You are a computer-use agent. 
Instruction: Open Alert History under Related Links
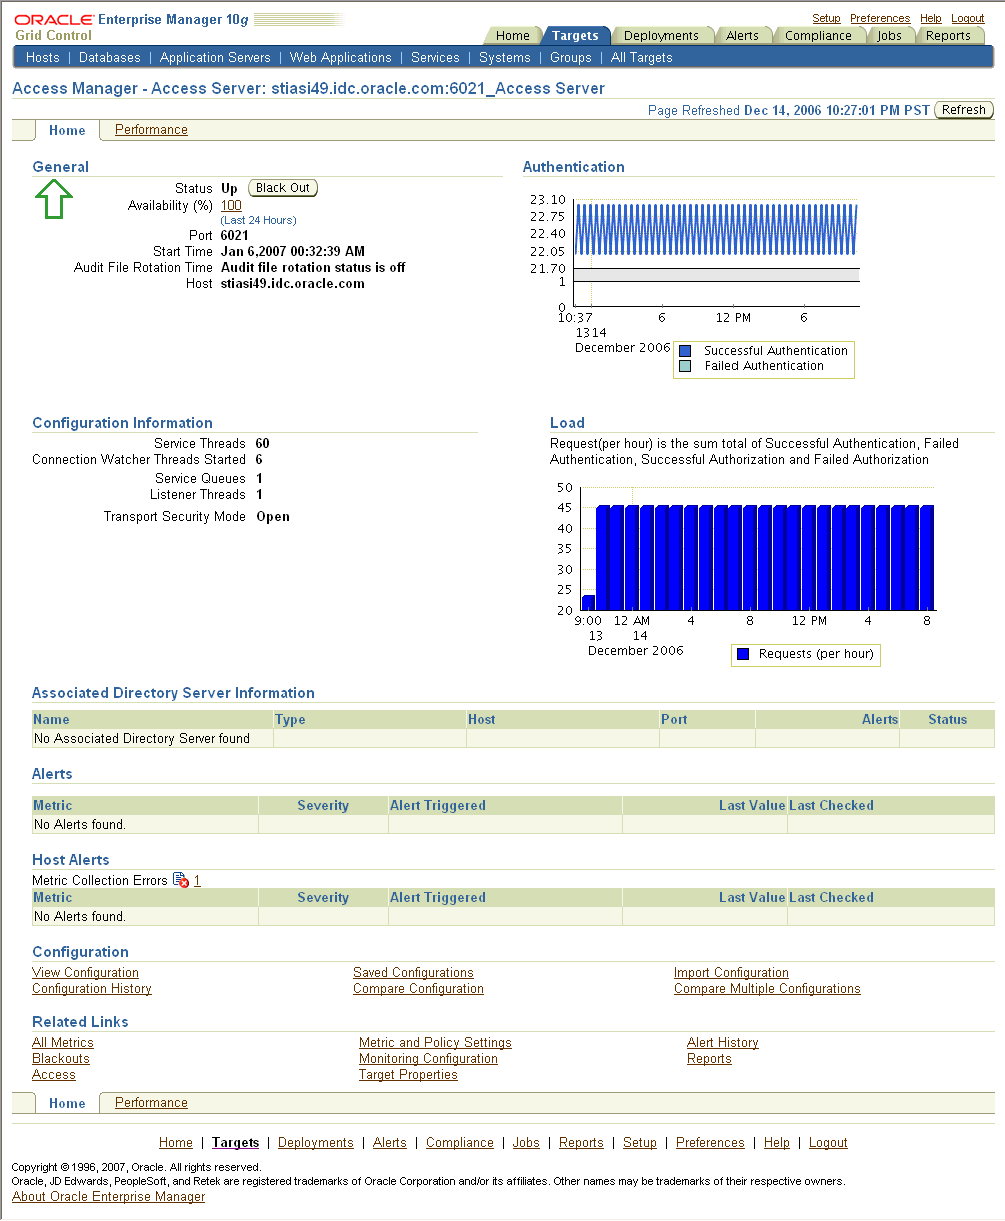[x=722, y=1042]
